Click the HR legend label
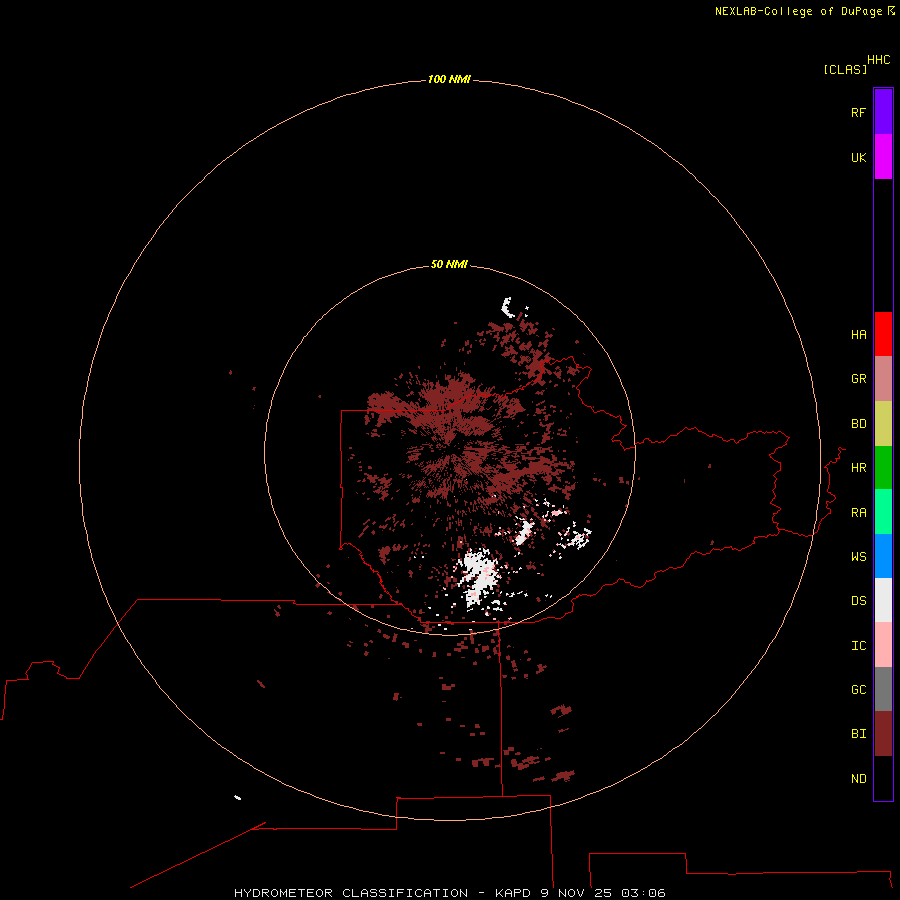This screenshot has width=900, height=900. (858, 468)
